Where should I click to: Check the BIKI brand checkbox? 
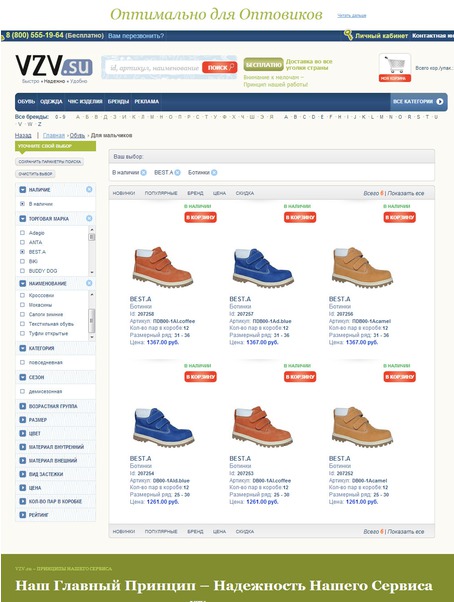[22, 261]
